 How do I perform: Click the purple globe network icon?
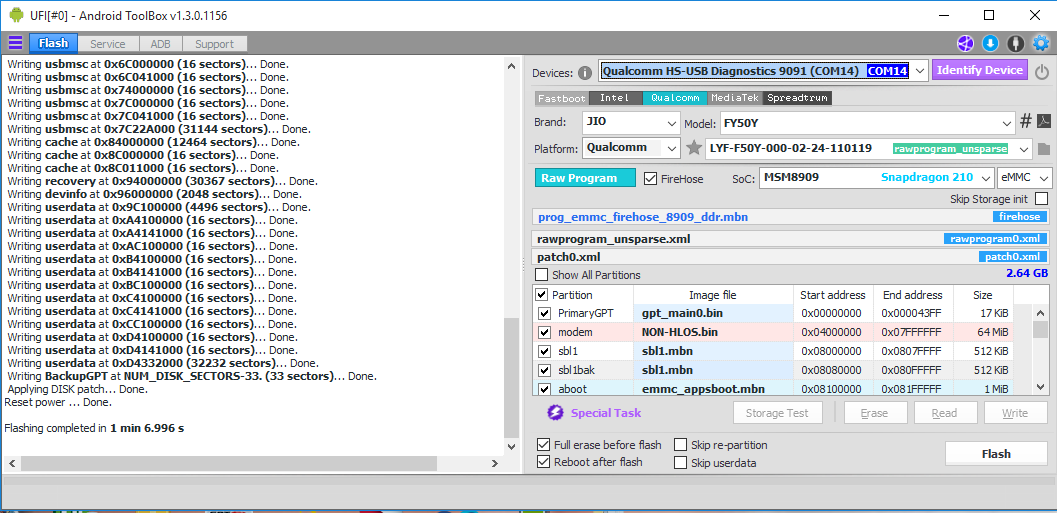pyautogui.click(x=965, y=44)
